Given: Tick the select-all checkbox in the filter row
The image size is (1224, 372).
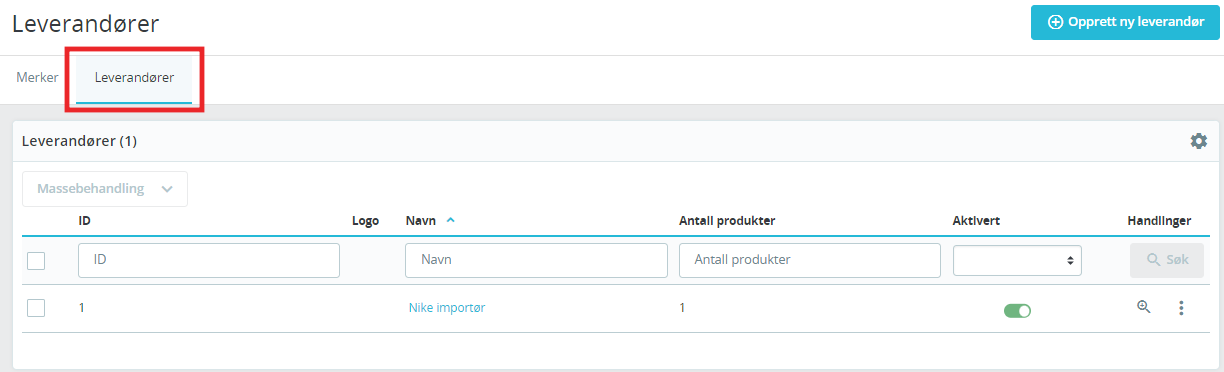Looking at the screenshot, I should [36, 260].
